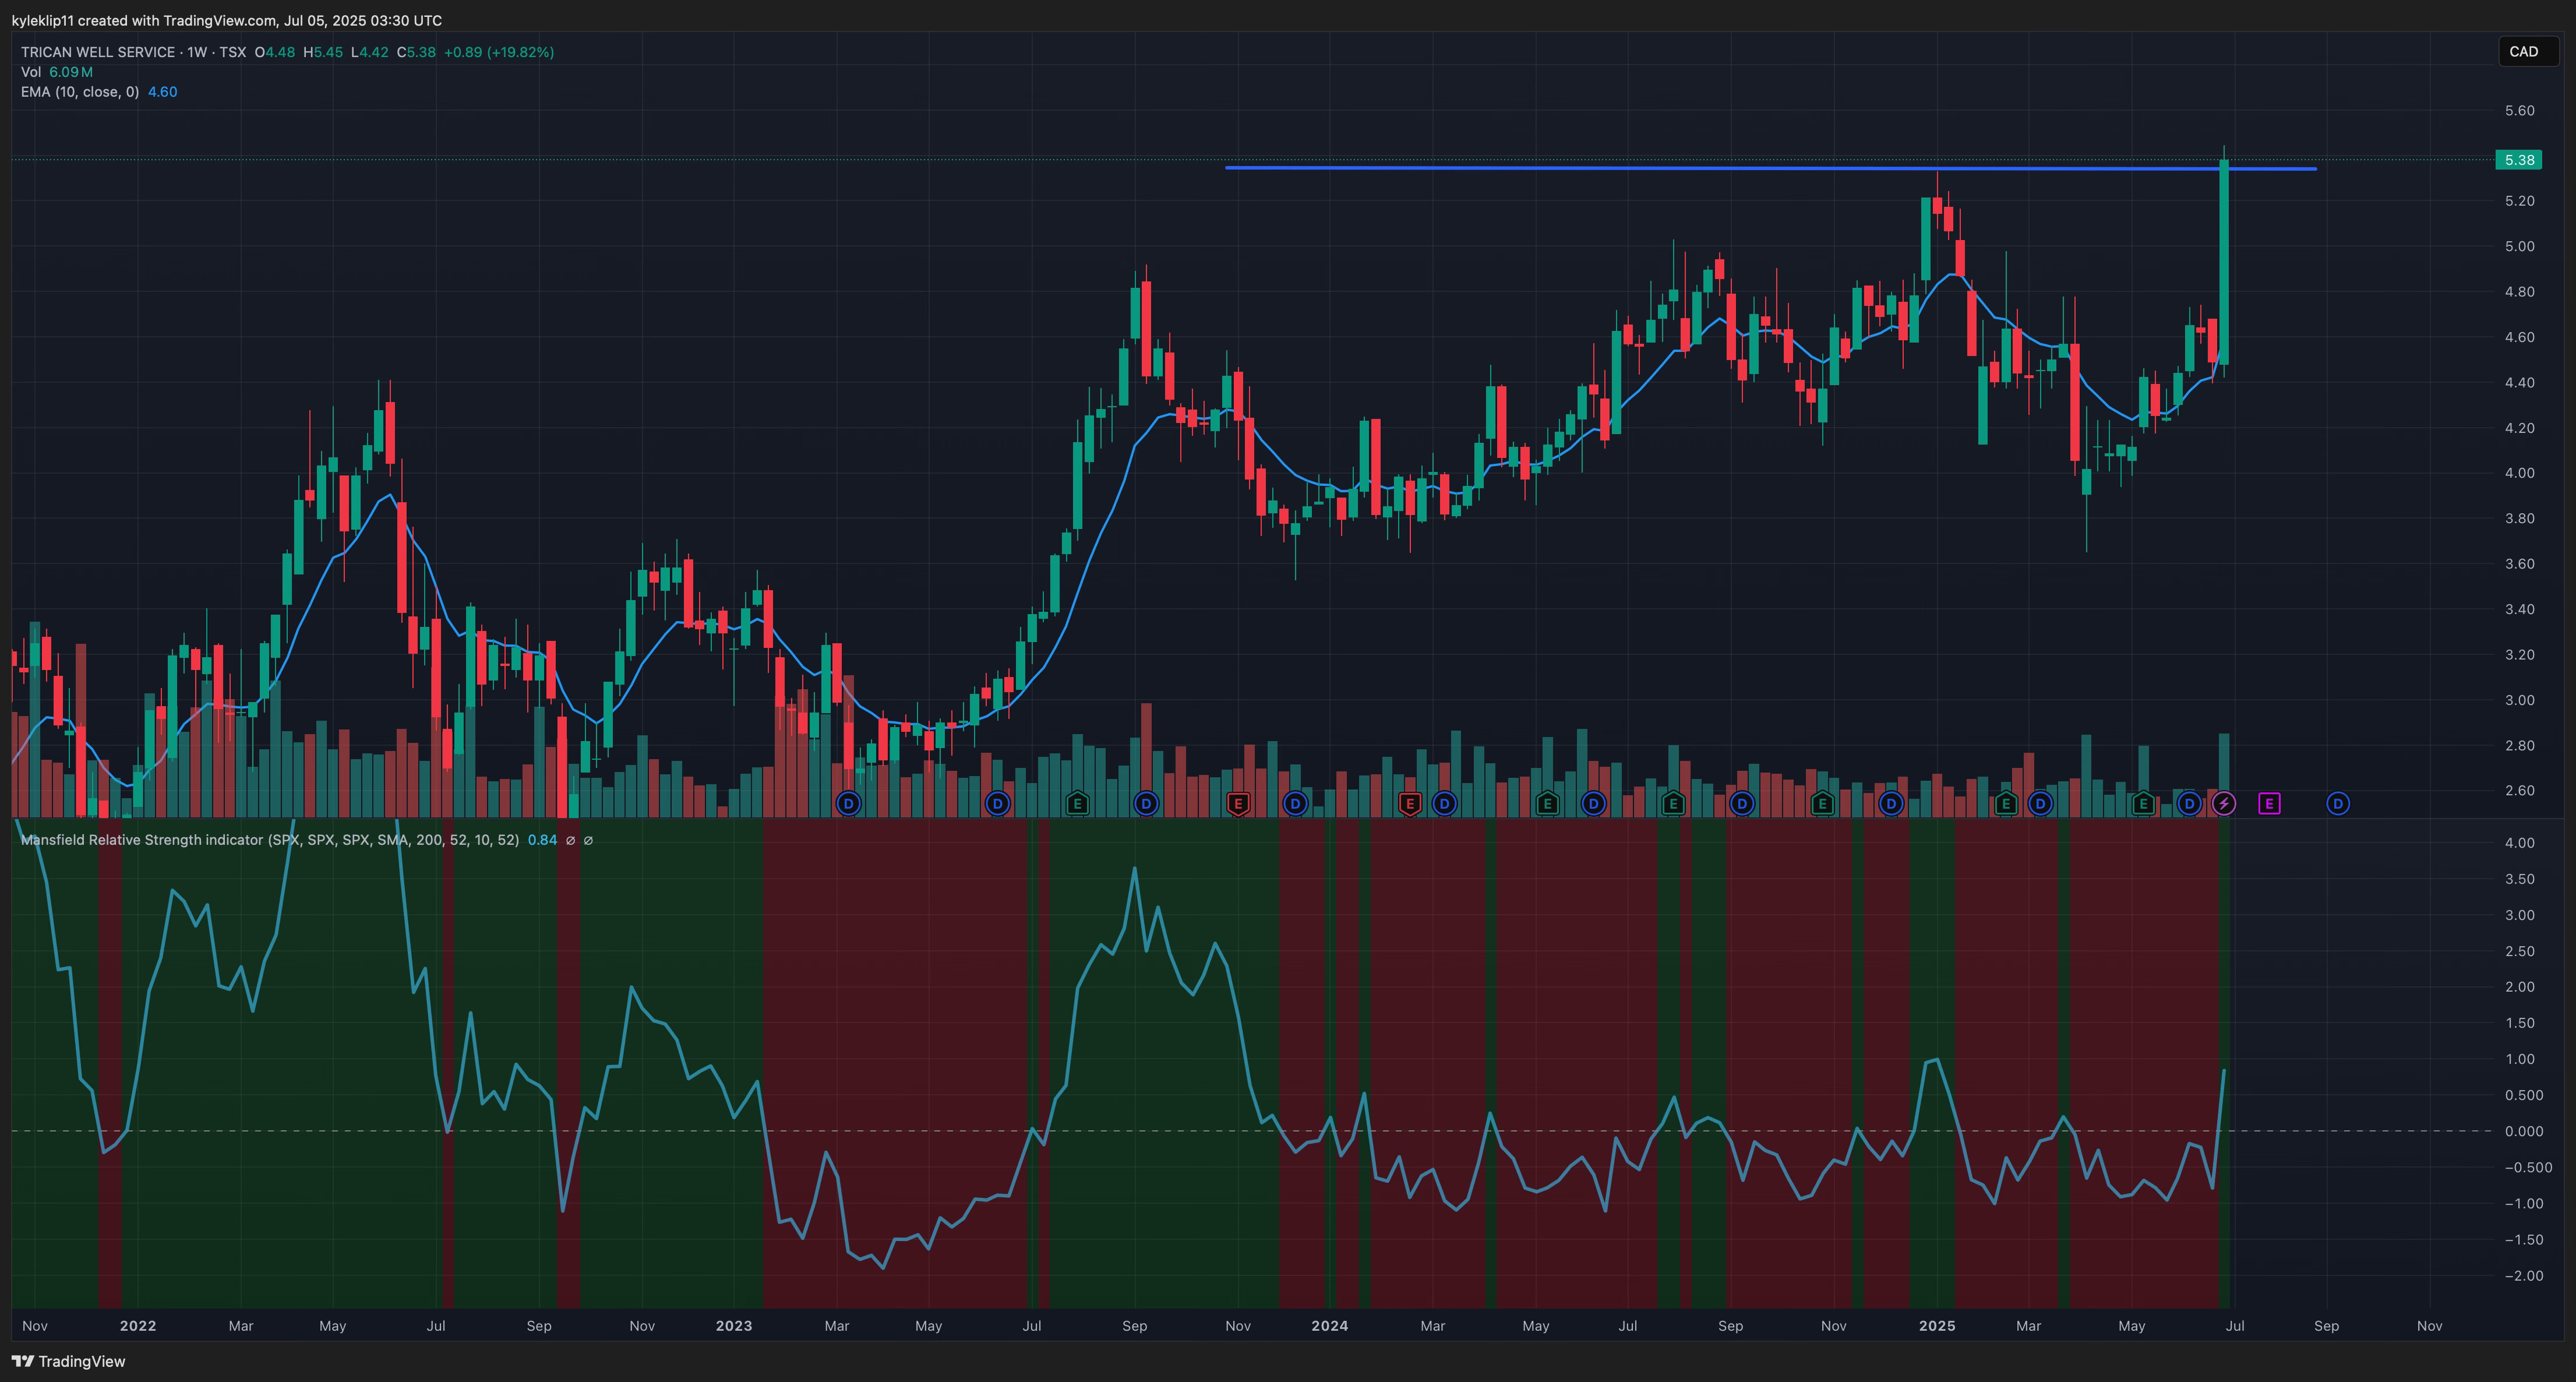Click the Vol 6.09M legend label

(57, 72)
